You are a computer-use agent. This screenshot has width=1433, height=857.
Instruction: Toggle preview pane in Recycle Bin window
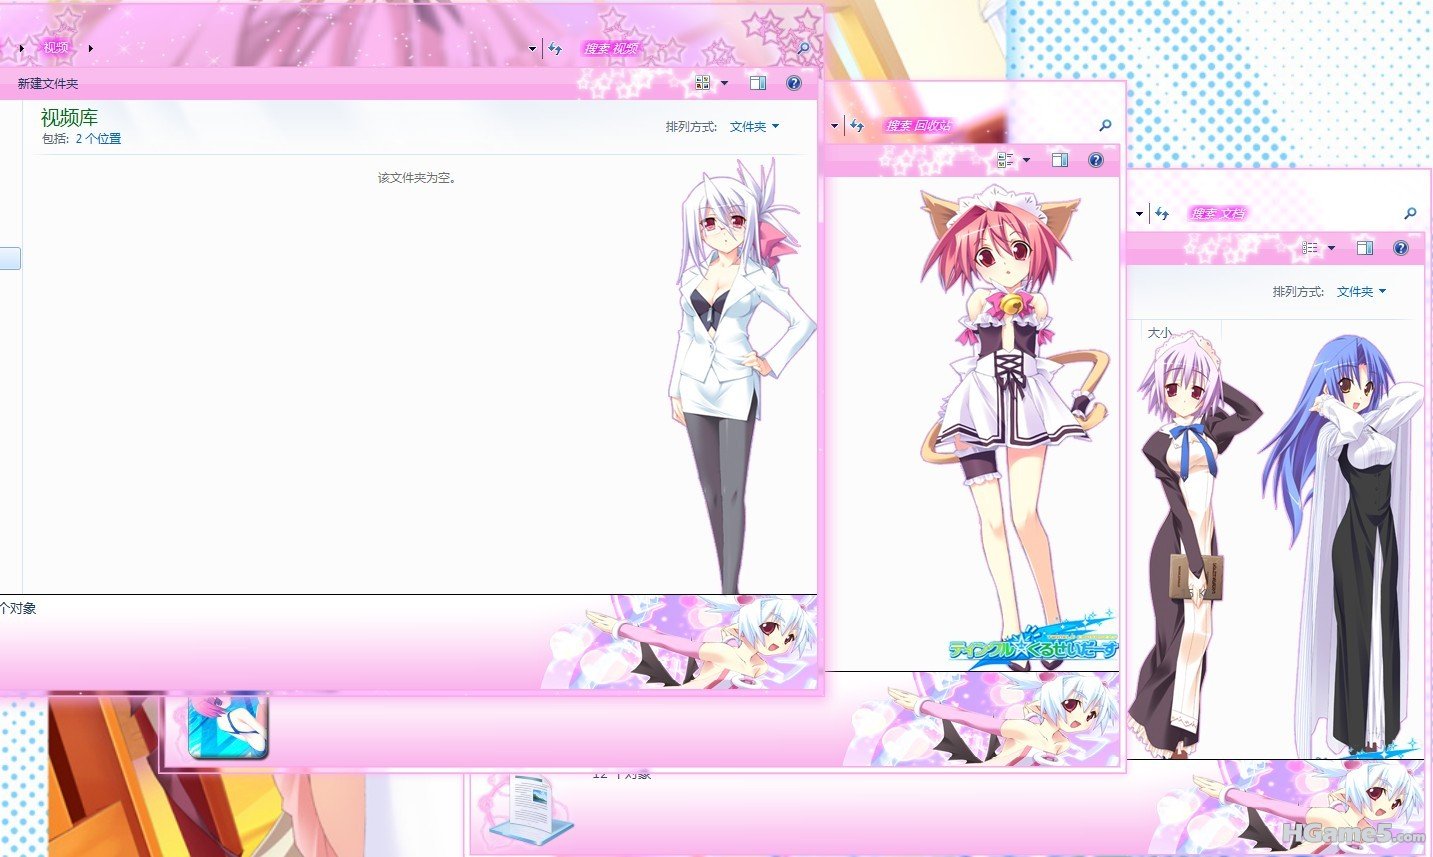pyautogui.click(x=1060, y=160)
